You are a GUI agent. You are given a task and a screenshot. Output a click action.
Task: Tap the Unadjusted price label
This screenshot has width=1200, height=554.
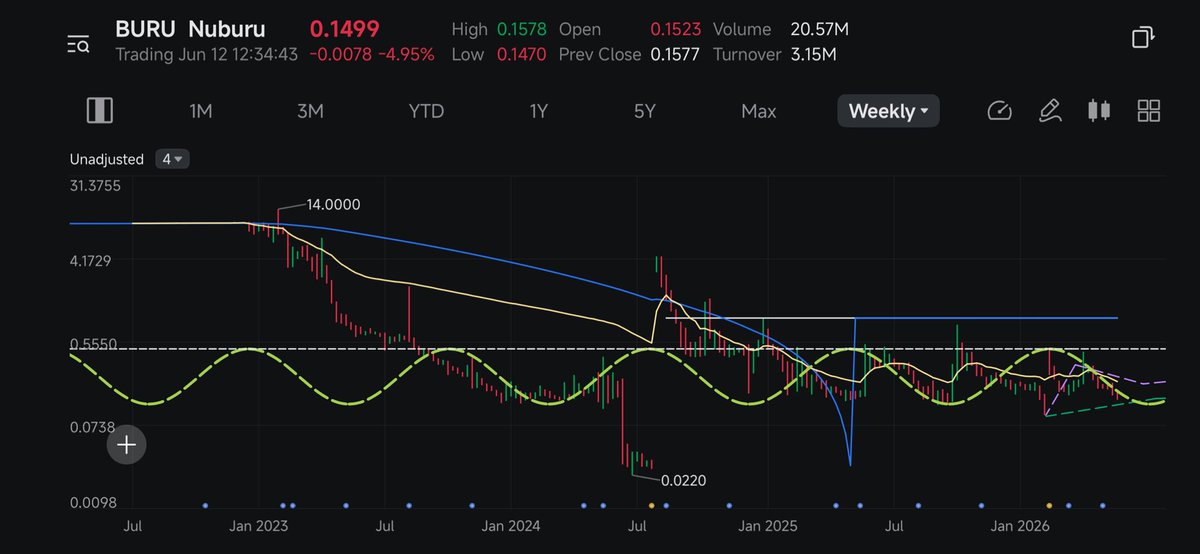[x=107, y=159]
